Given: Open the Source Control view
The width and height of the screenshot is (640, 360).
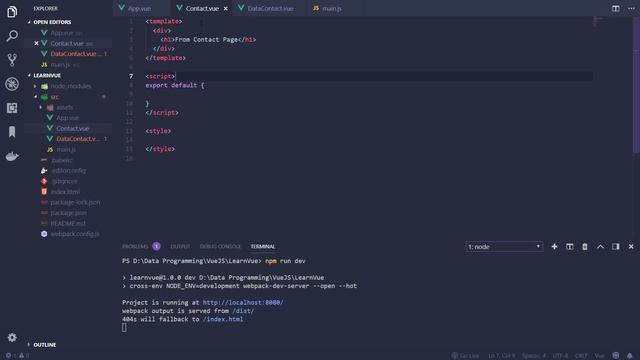Looking at the screenshot, I should coord(12,60).
